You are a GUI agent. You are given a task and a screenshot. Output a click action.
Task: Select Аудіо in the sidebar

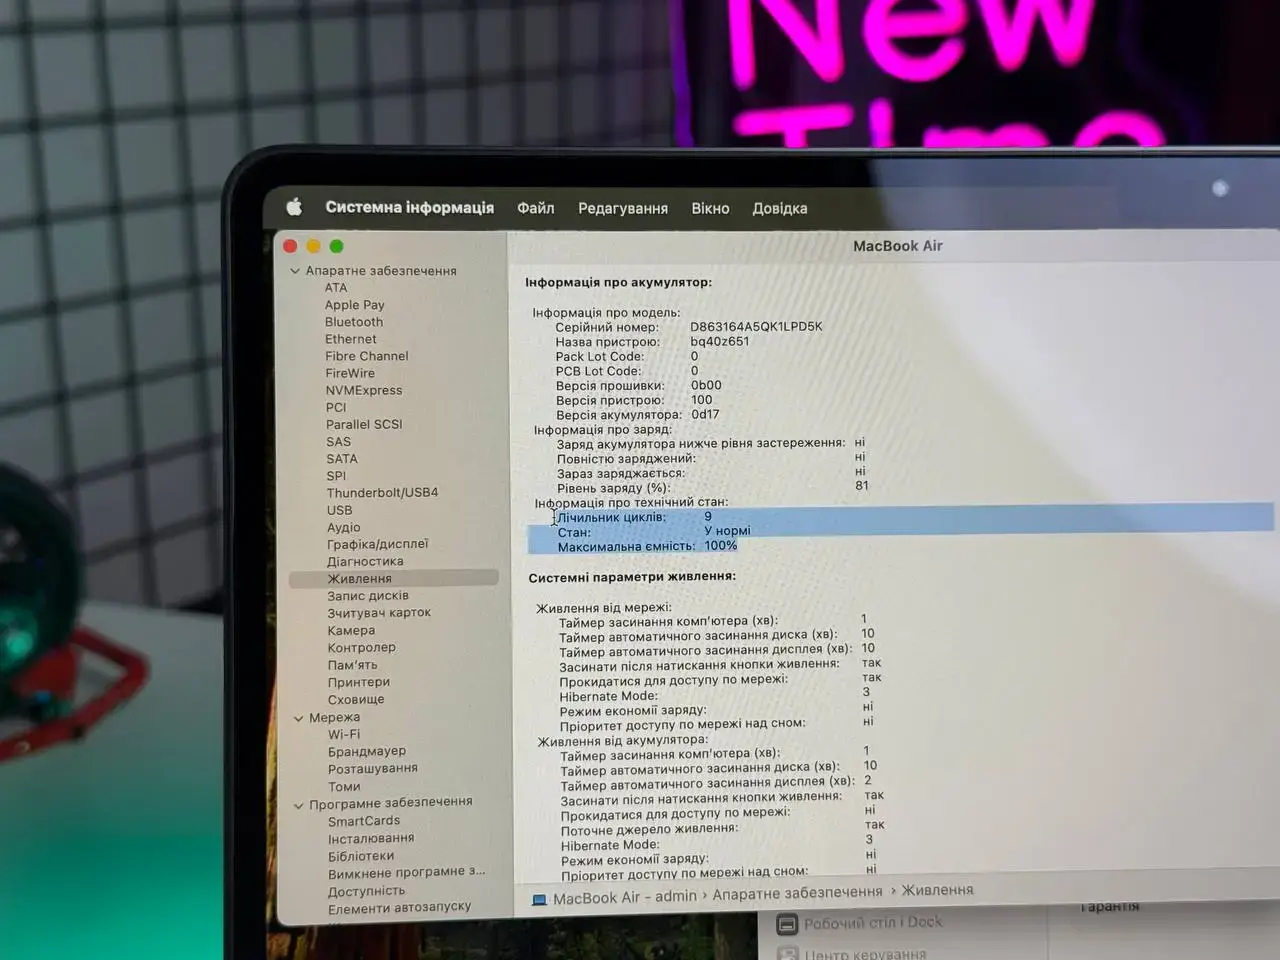(344, 527)
